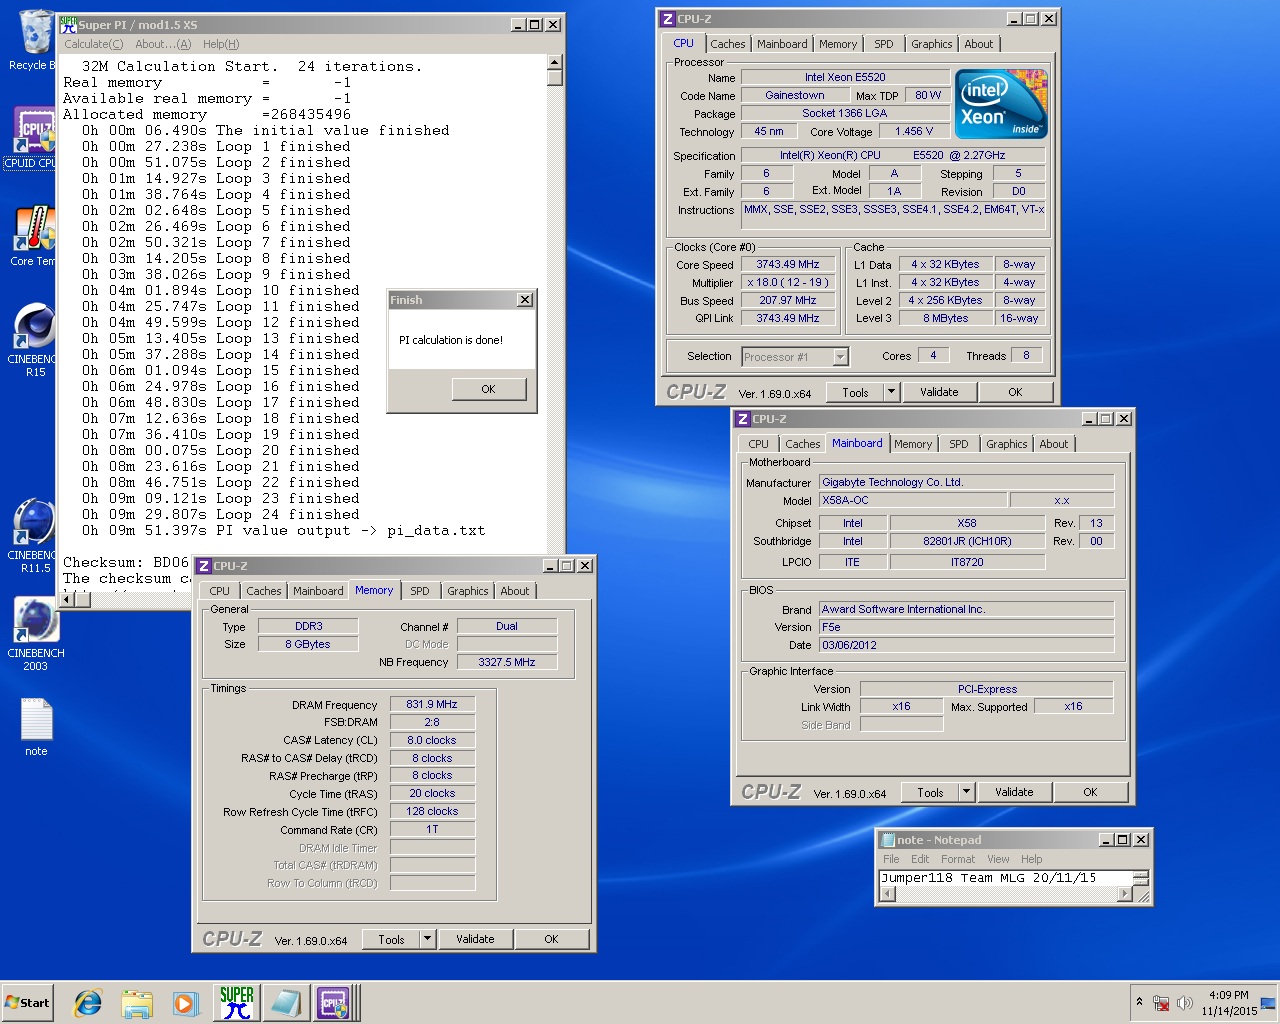Open Calculate menu in Super PI
The width and height of the screenshot is (1280, 1024).
pos(94,44)
